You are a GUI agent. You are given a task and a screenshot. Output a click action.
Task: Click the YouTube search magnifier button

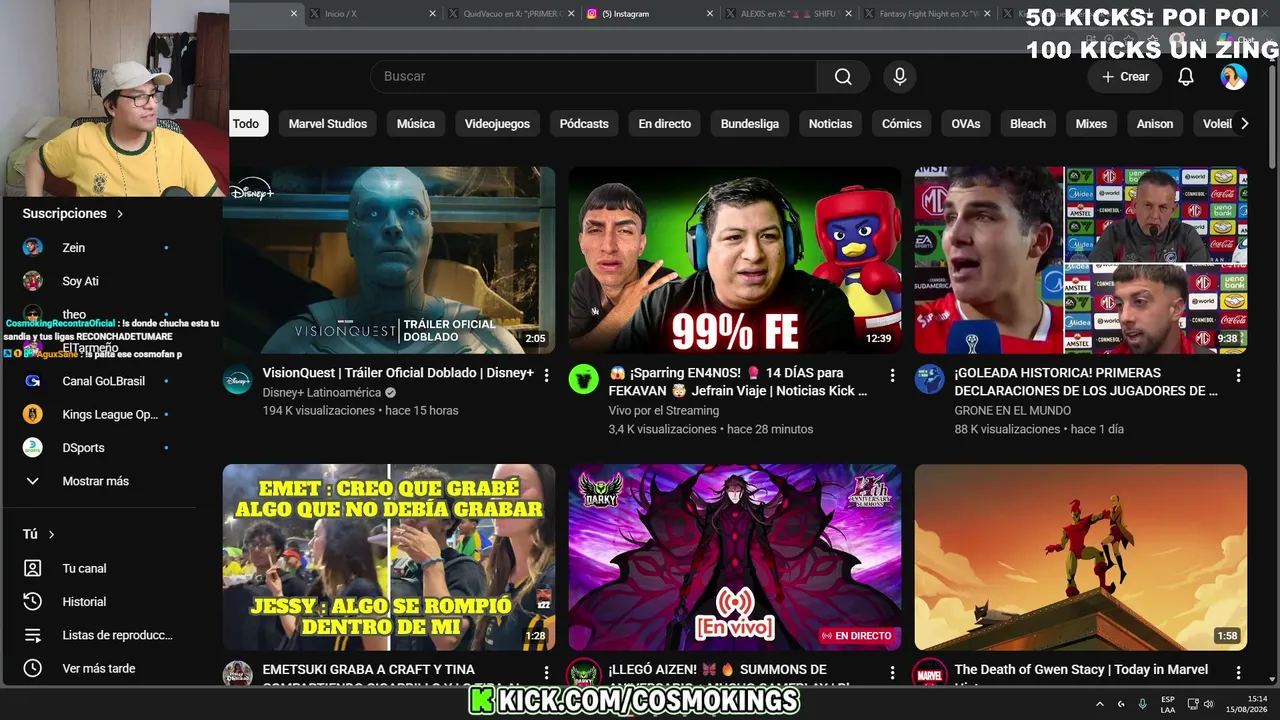(x=843, y=77)
